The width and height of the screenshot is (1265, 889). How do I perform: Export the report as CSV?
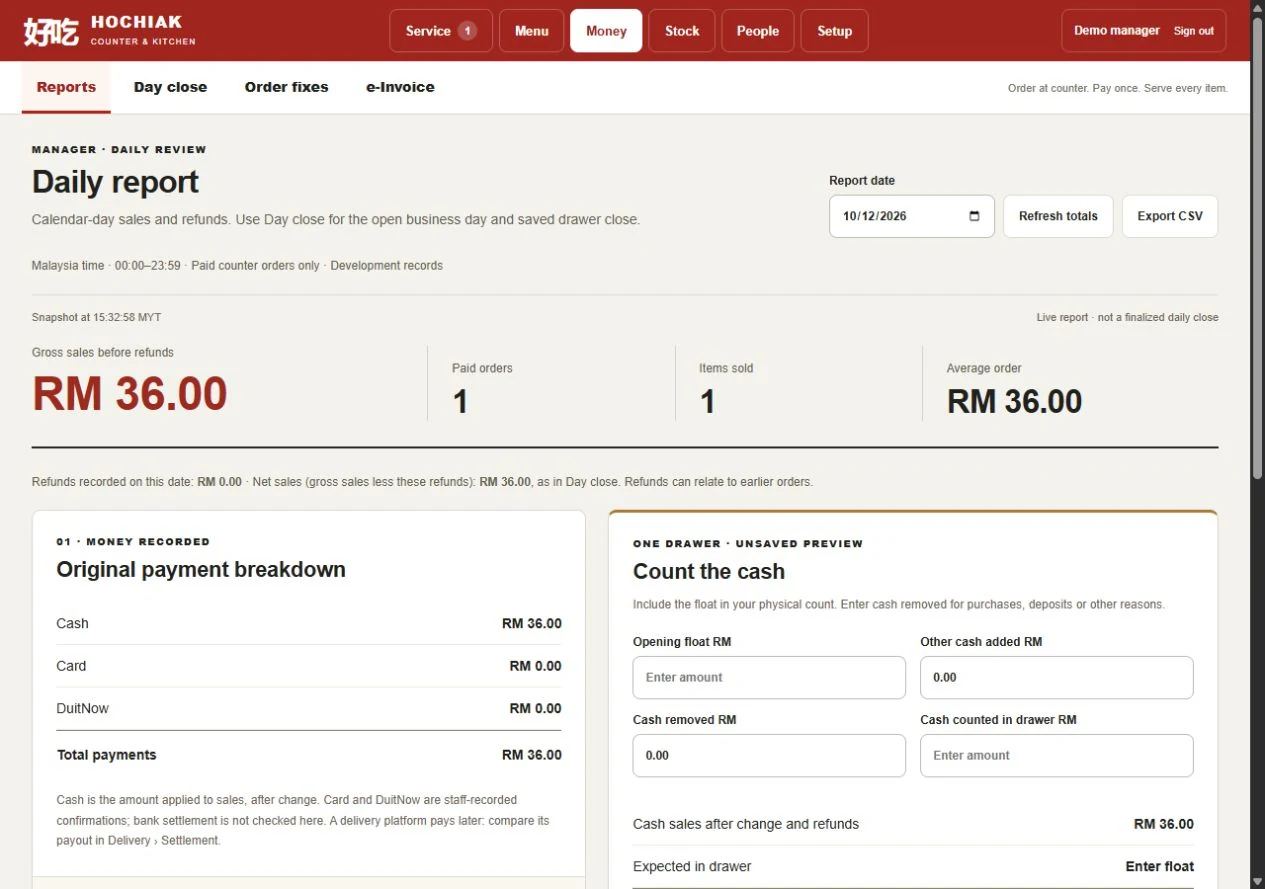point(1170,216)
